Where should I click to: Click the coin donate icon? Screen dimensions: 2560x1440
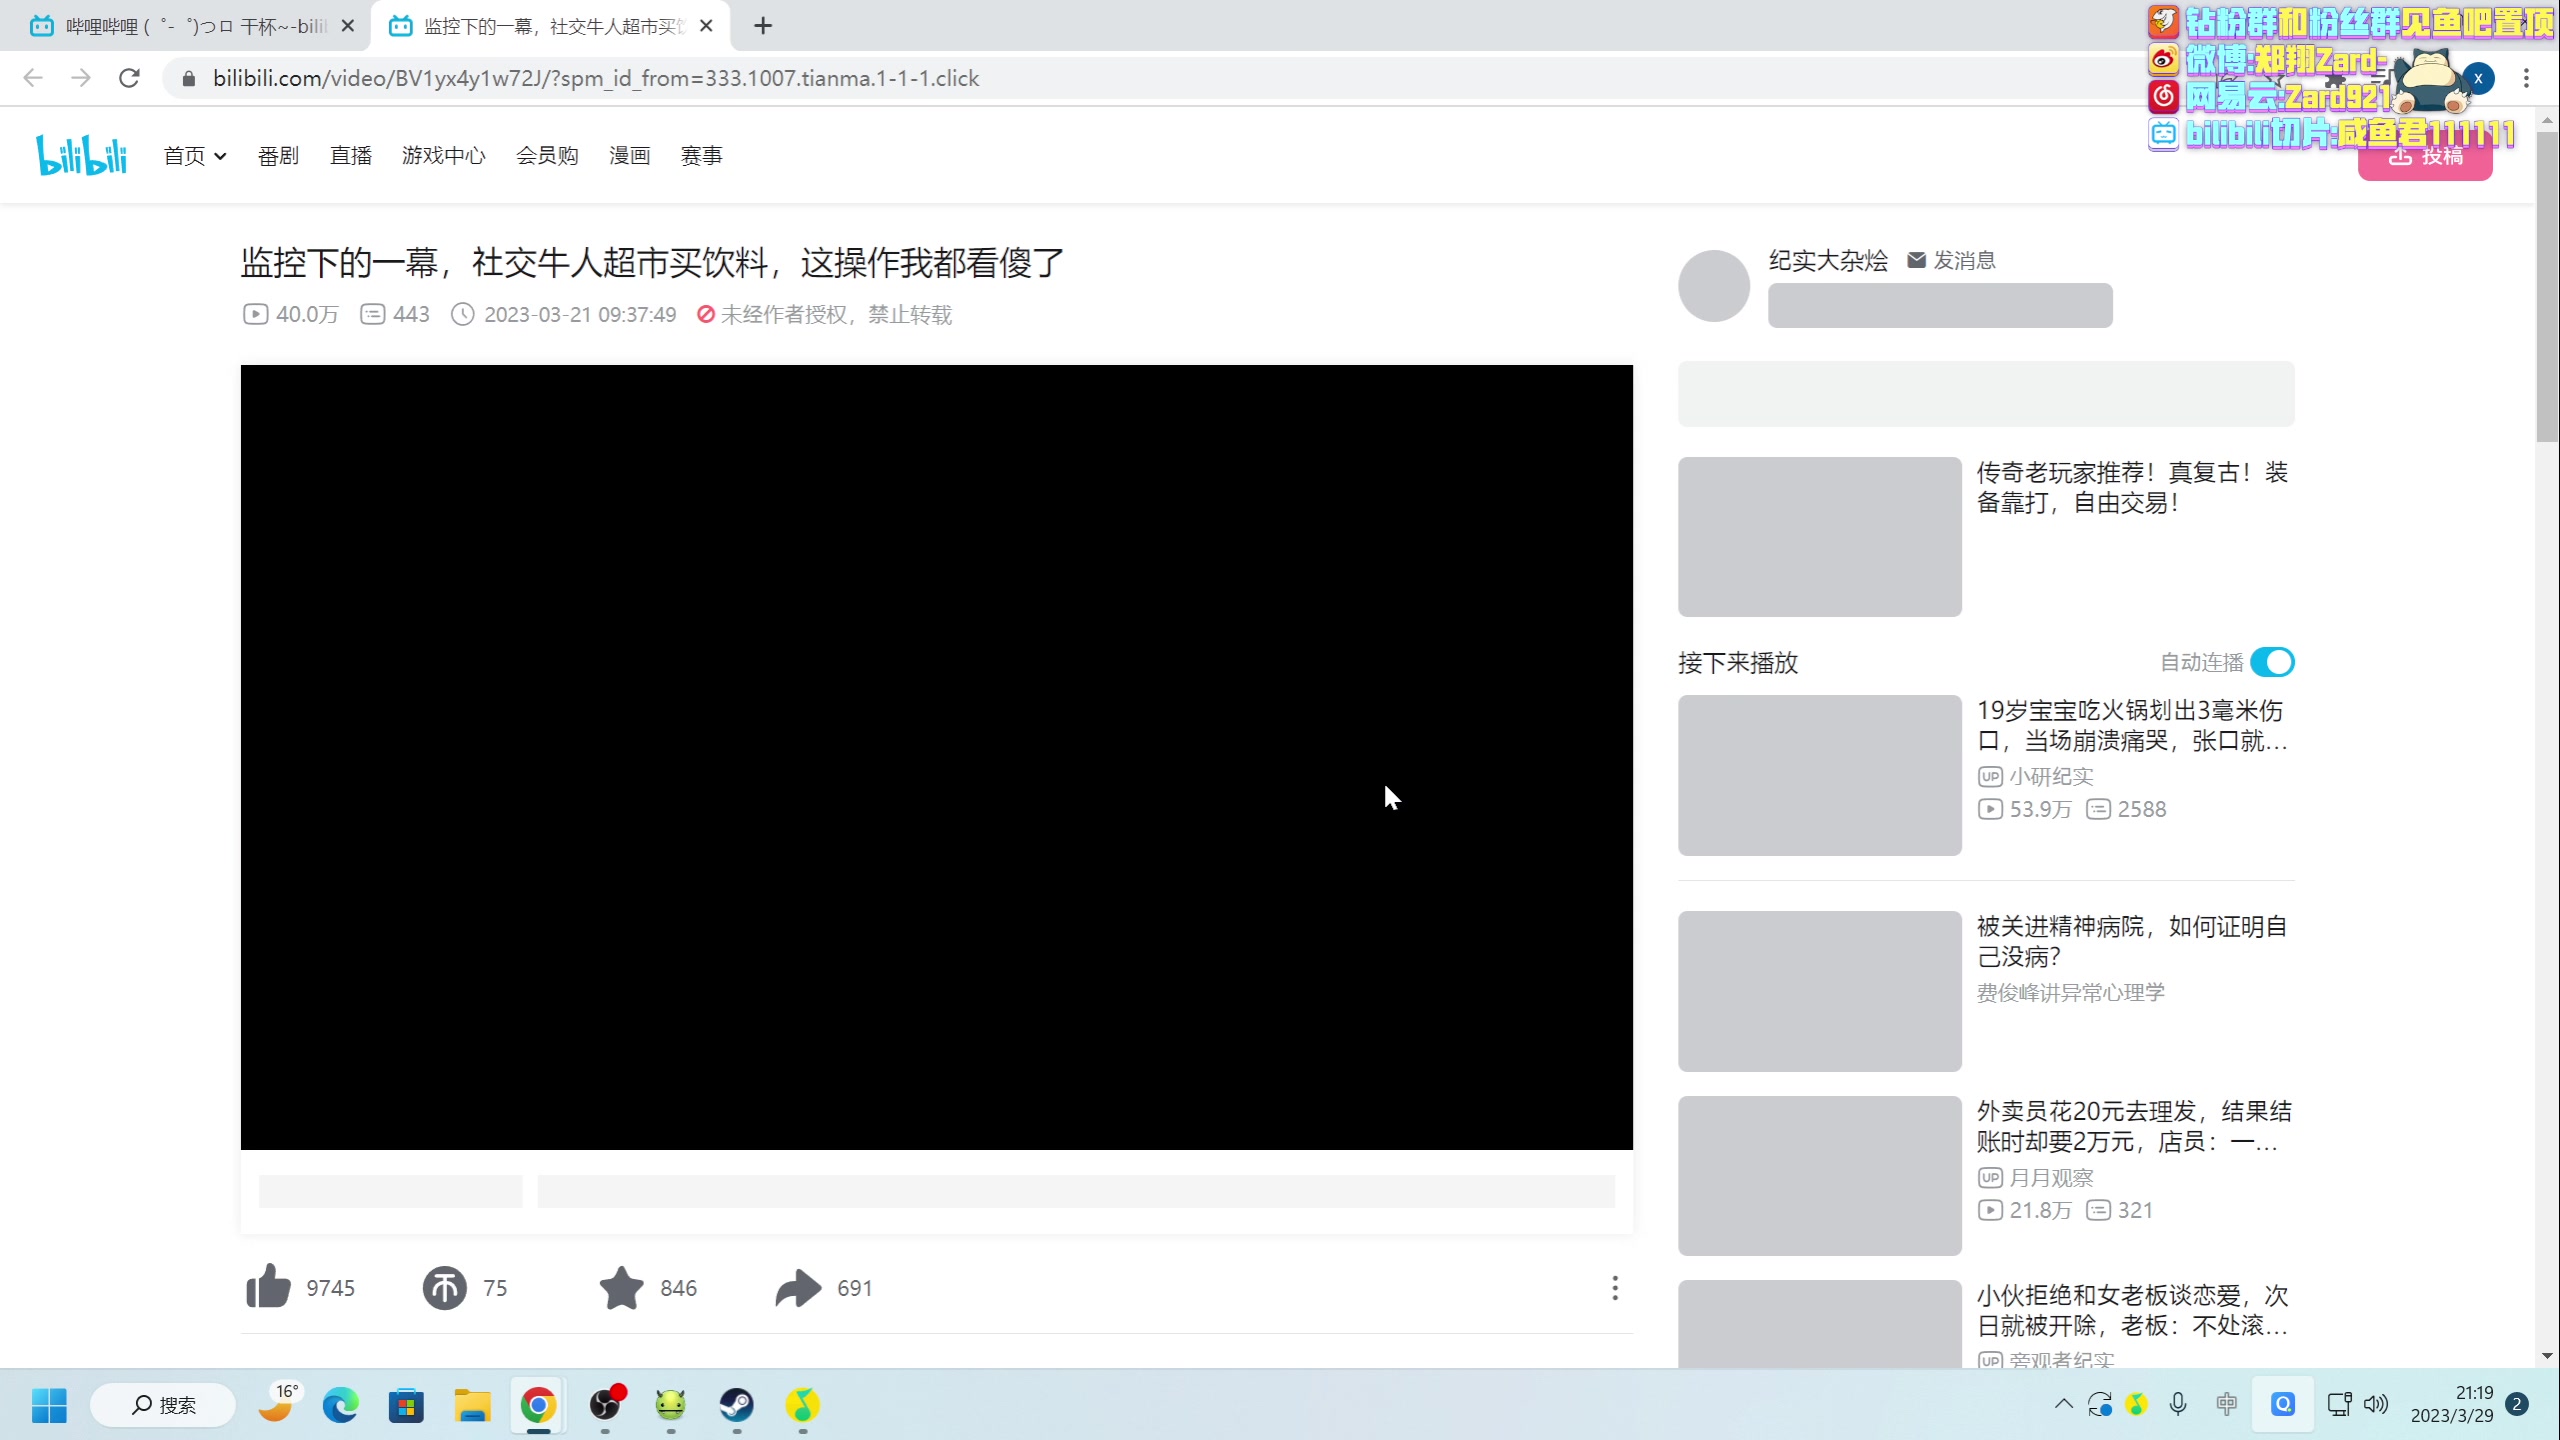[x=444, y=1287]
